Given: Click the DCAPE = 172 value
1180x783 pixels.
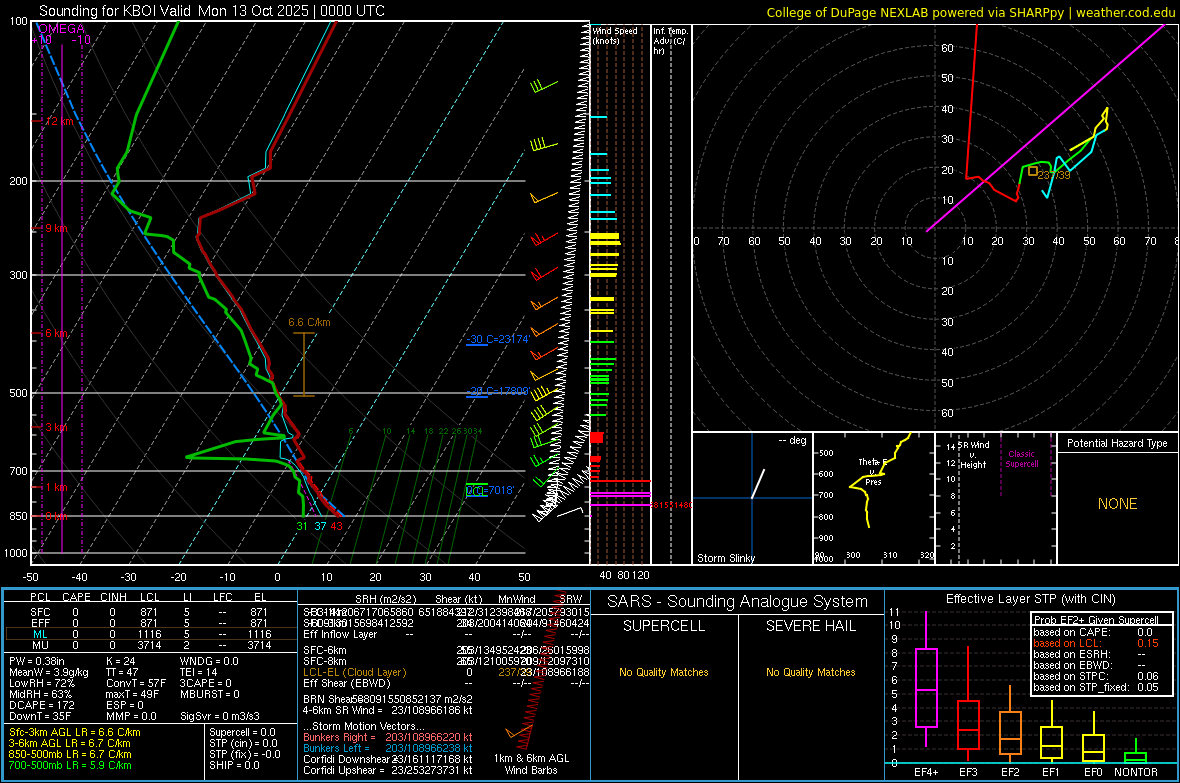Looking at the screenshot, I should (41, 705).
